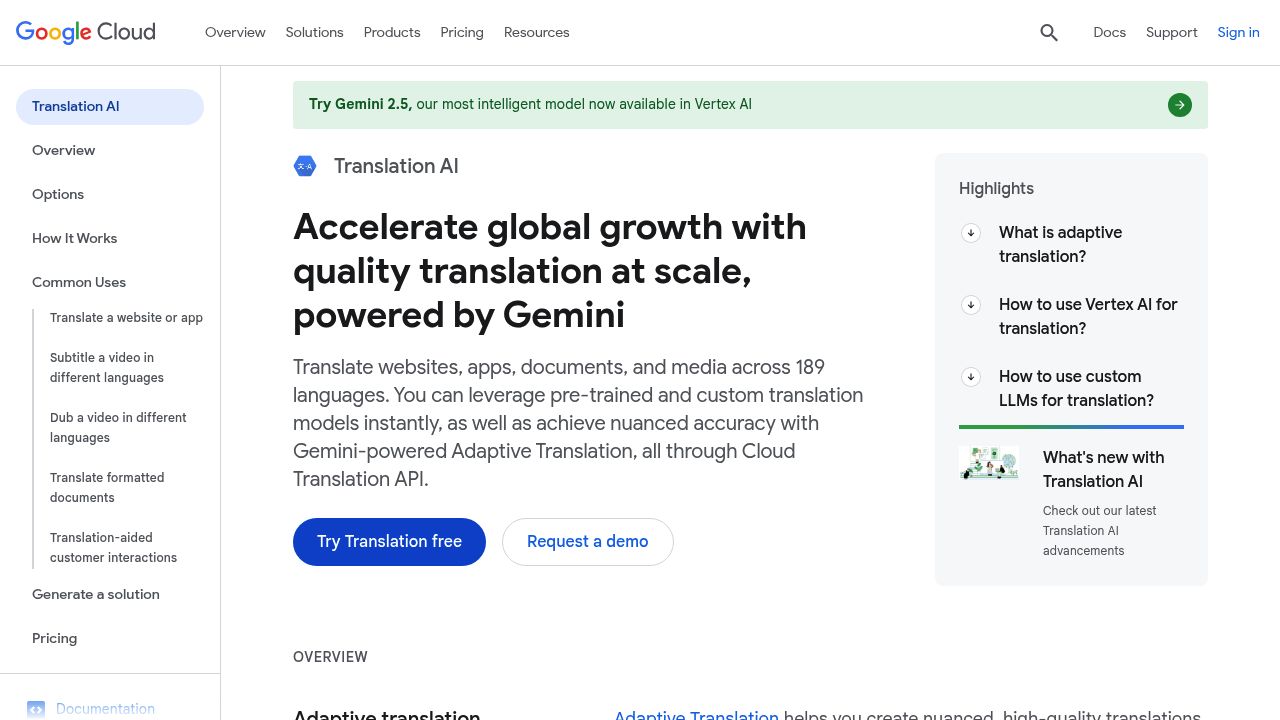
Task: Open the Resources menu
Action: [x=536, y=32]
